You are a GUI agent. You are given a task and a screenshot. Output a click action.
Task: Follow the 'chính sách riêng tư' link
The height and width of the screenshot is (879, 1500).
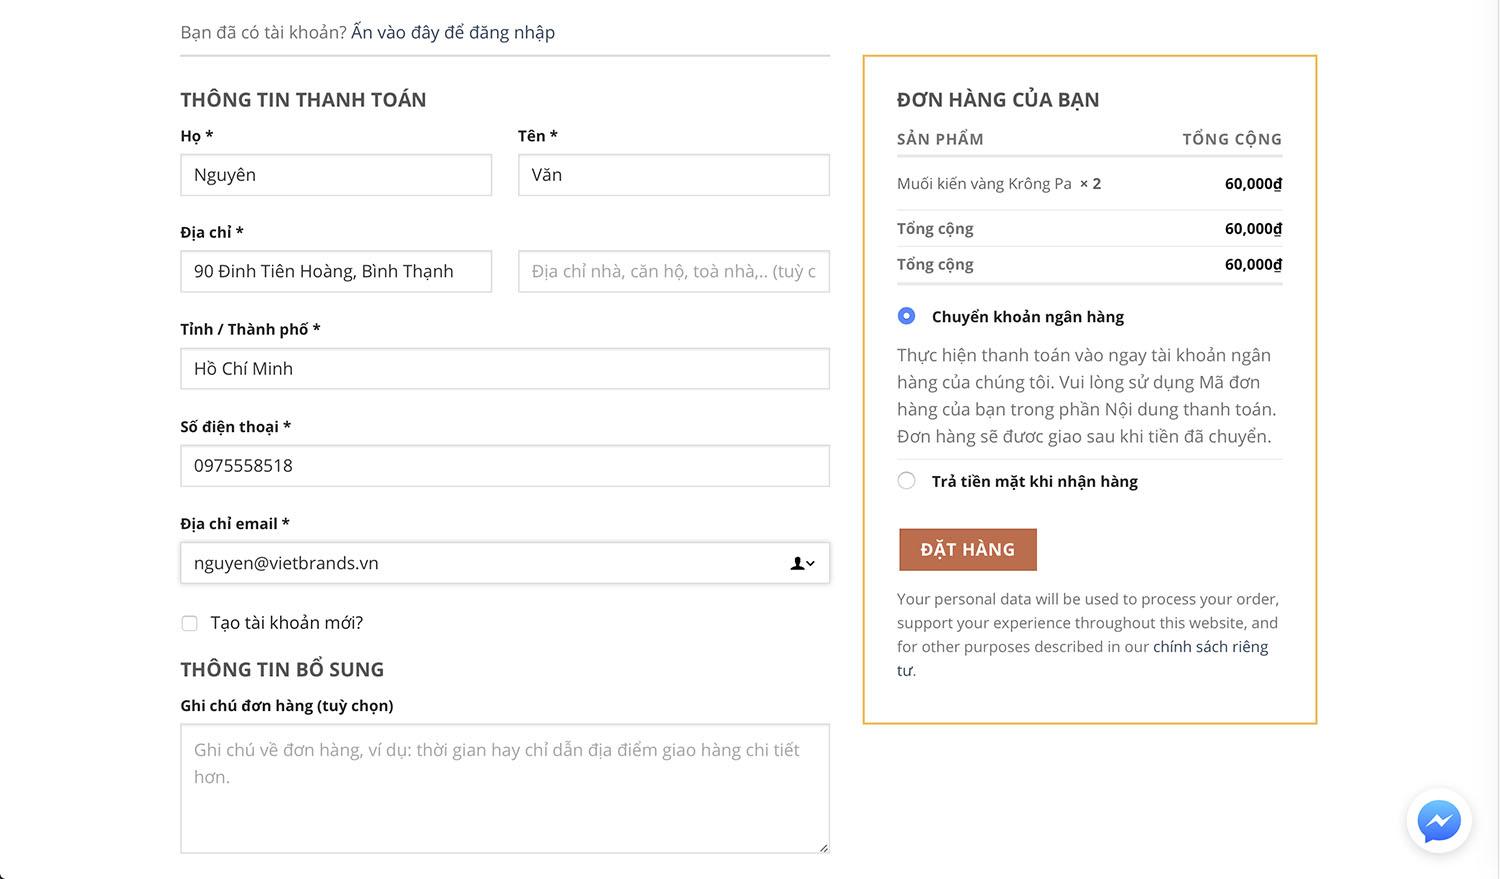pyautogui.click(x=1210, y=647)
